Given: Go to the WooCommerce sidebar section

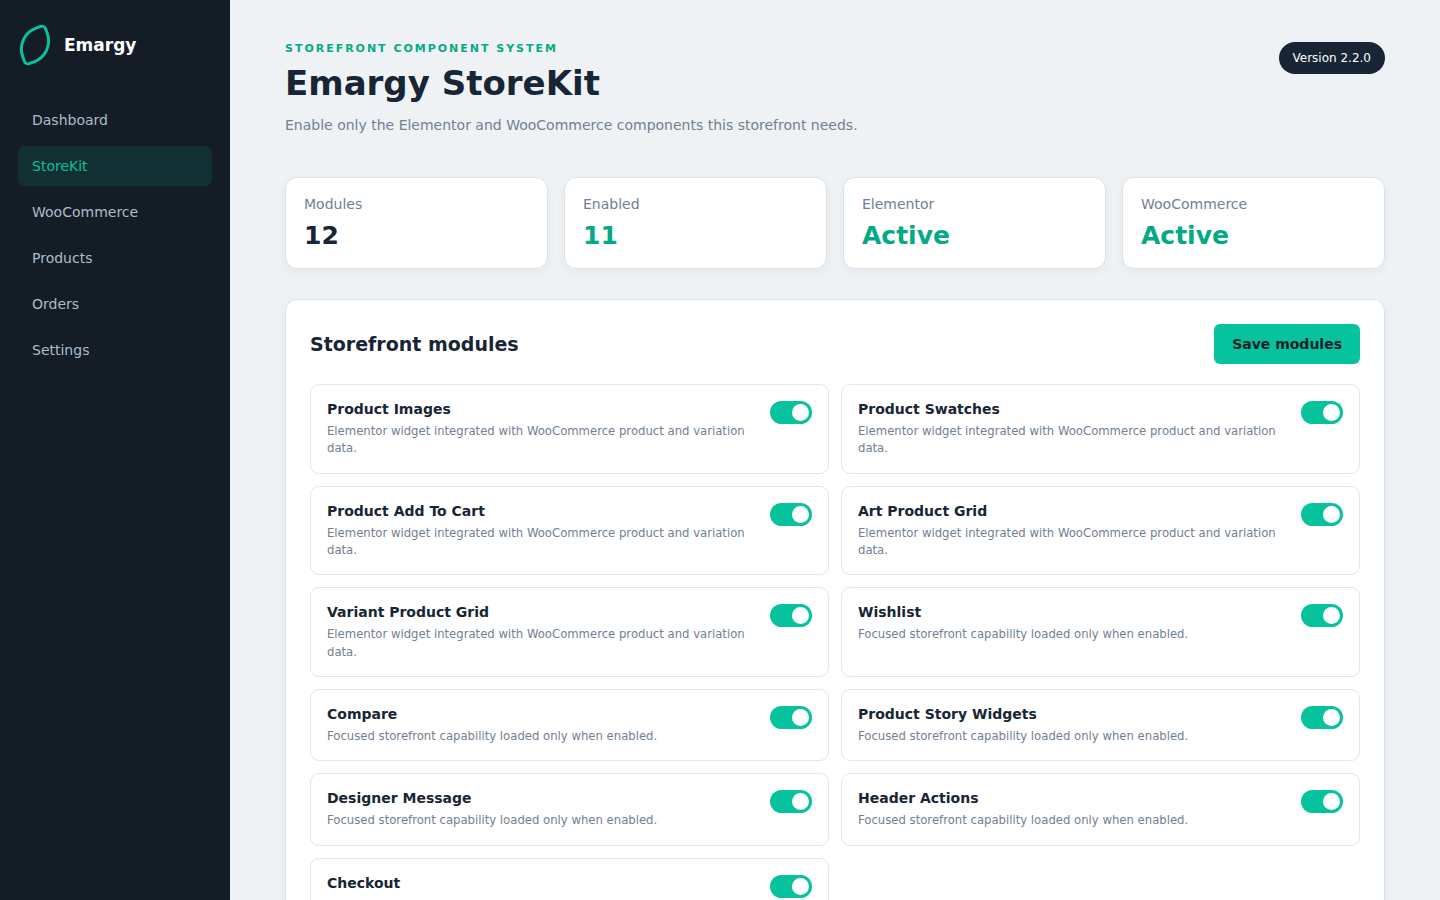Looking at the screenshot, I should (x=115, y=212).
